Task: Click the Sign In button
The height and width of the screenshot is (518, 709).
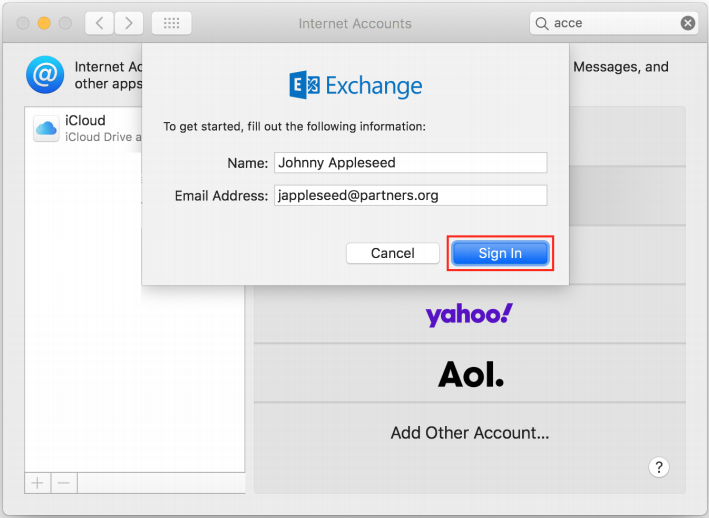Action: tap(500, 253)
